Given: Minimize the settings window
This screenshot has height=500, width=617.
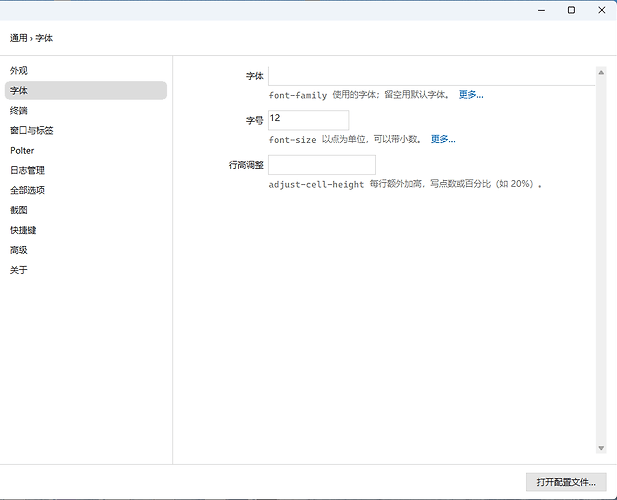Looking at the screenshot, I should pyautogui.click(x=541, y=10).
